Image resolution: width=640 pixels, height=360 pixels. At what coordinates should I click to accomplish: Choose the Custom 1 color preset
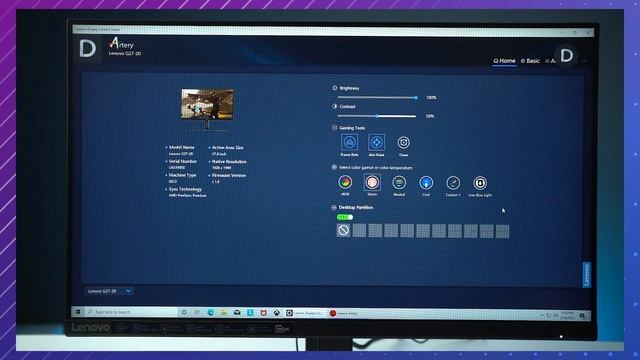coord(453,182)
